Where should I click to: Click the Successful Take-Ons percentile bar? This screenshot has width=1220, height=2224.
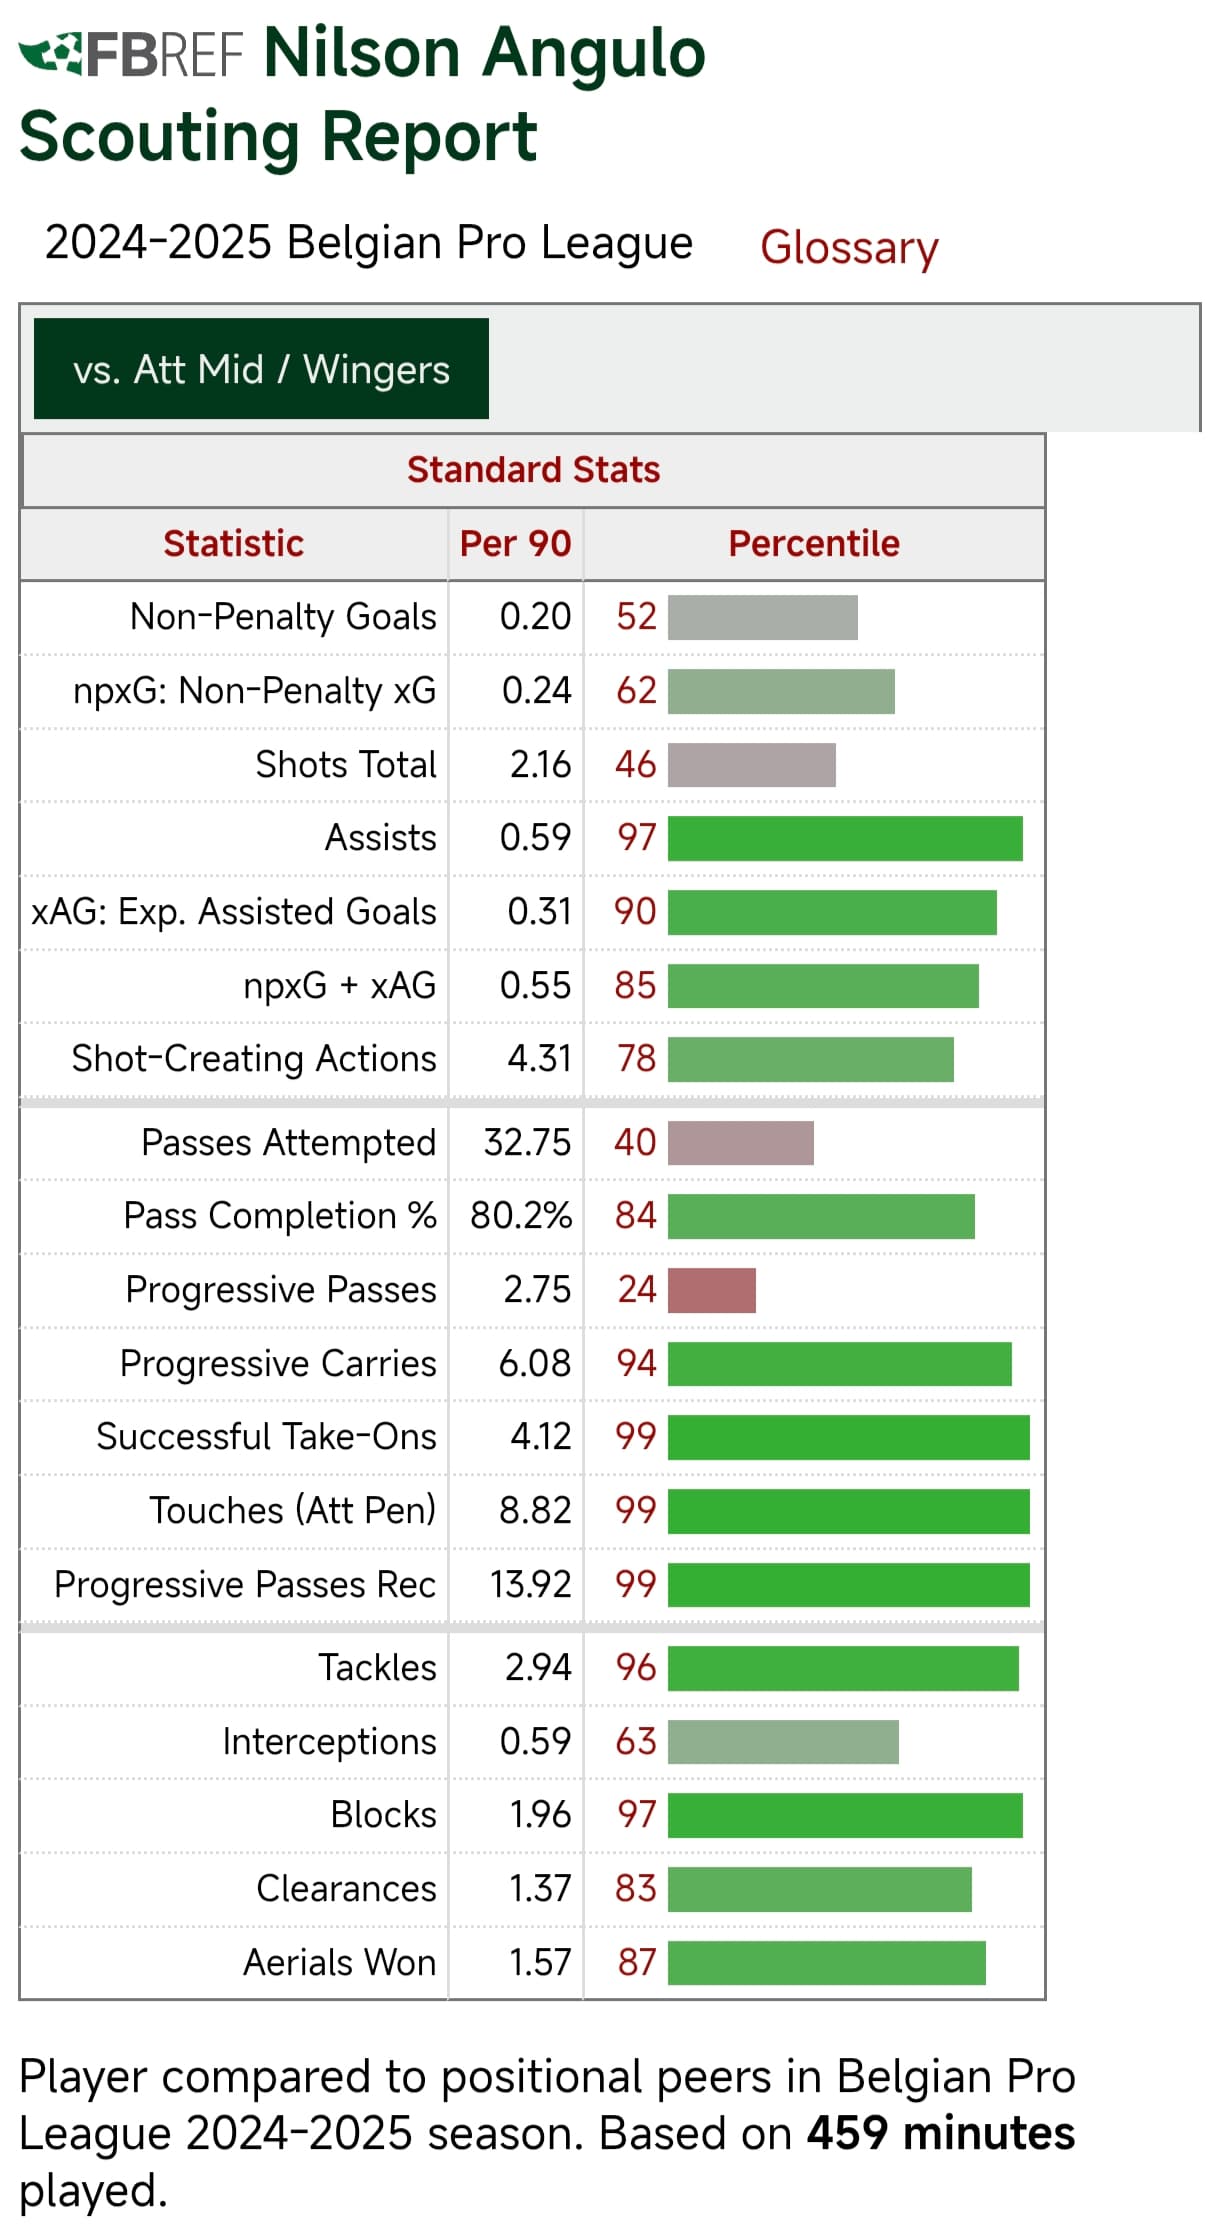pyautogui.click(x=849, y=1437)
